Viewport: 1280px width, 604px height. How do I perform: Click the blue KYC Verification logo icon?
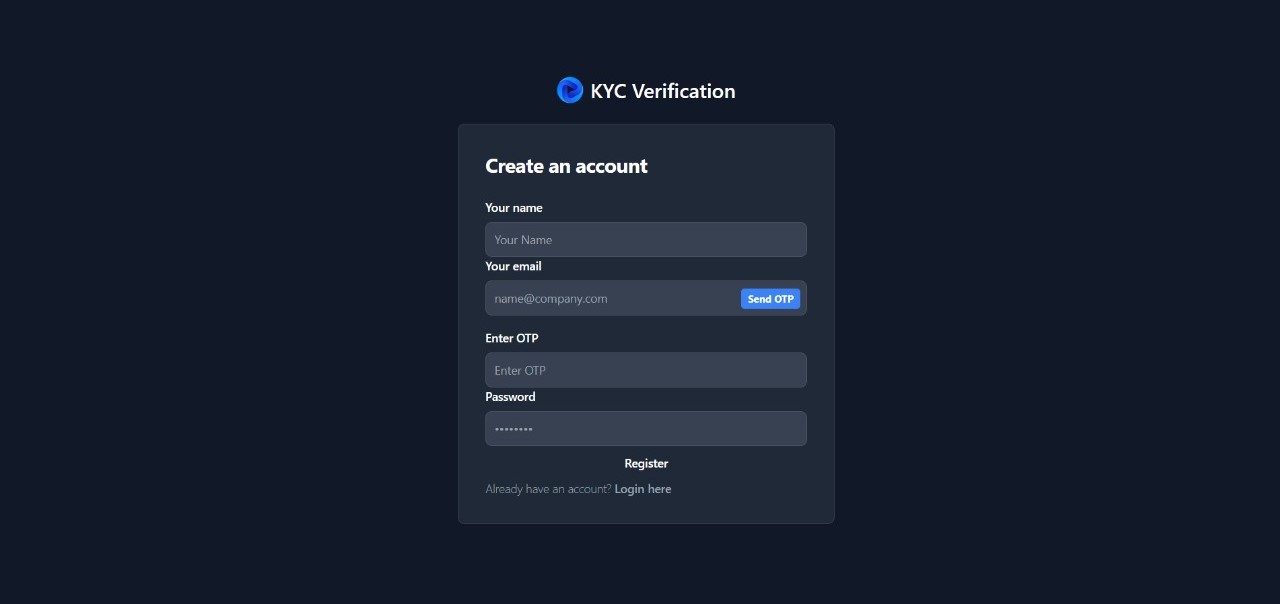pyautogui.click(x=570, y=90)
